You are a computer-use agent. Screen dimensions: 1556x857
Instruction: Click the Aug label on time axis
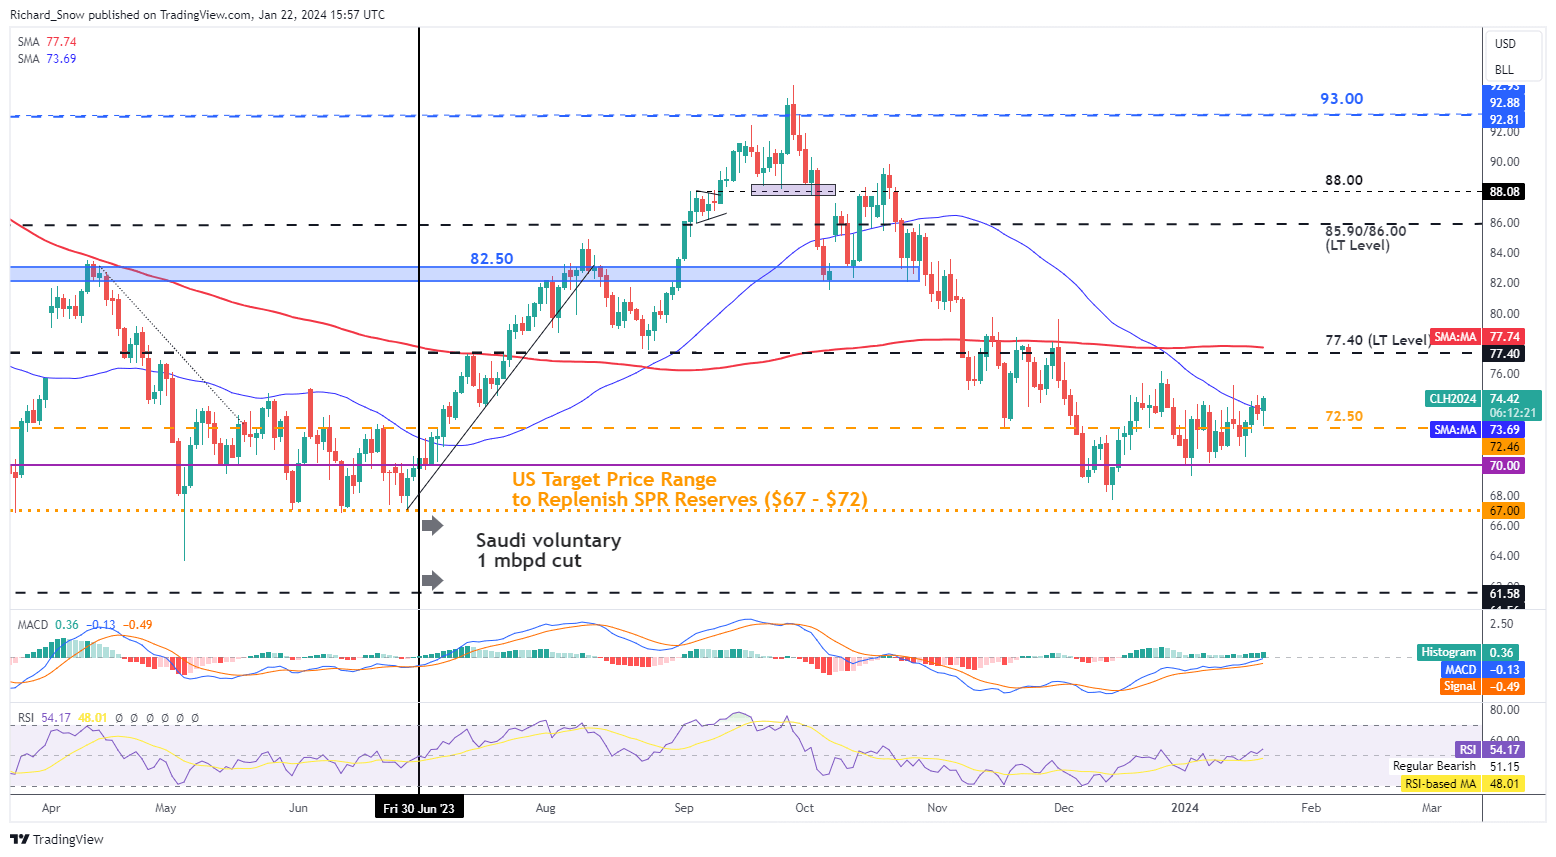point(545,808)
